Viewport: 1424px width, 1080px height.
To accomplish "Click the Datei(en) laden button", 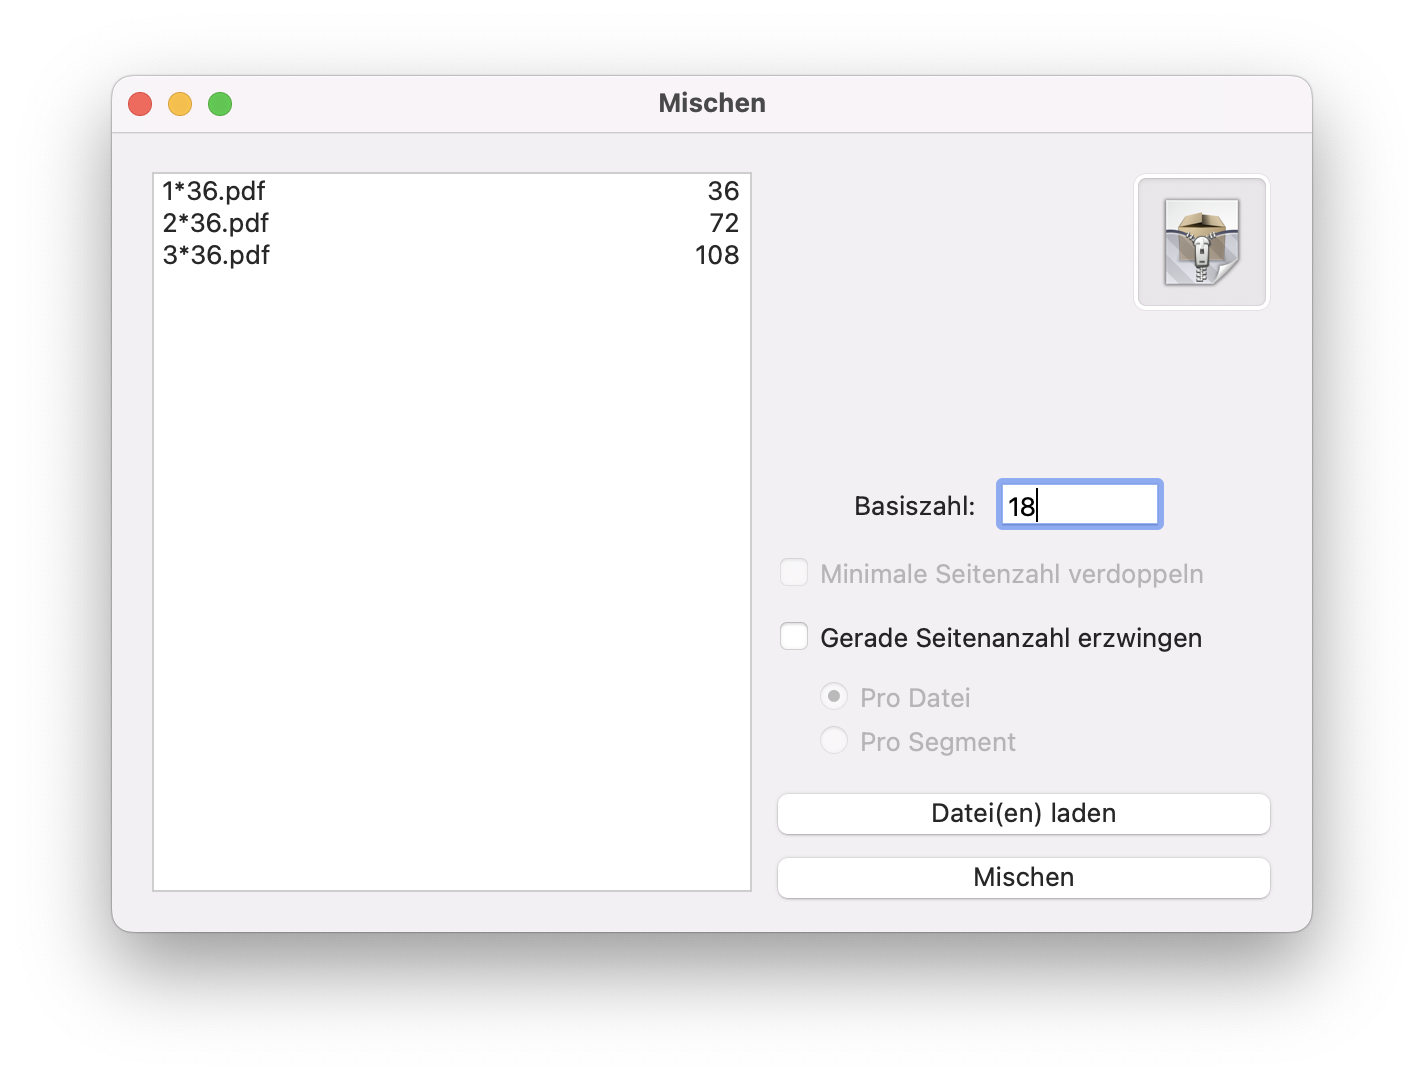I will pos(1023,813).
